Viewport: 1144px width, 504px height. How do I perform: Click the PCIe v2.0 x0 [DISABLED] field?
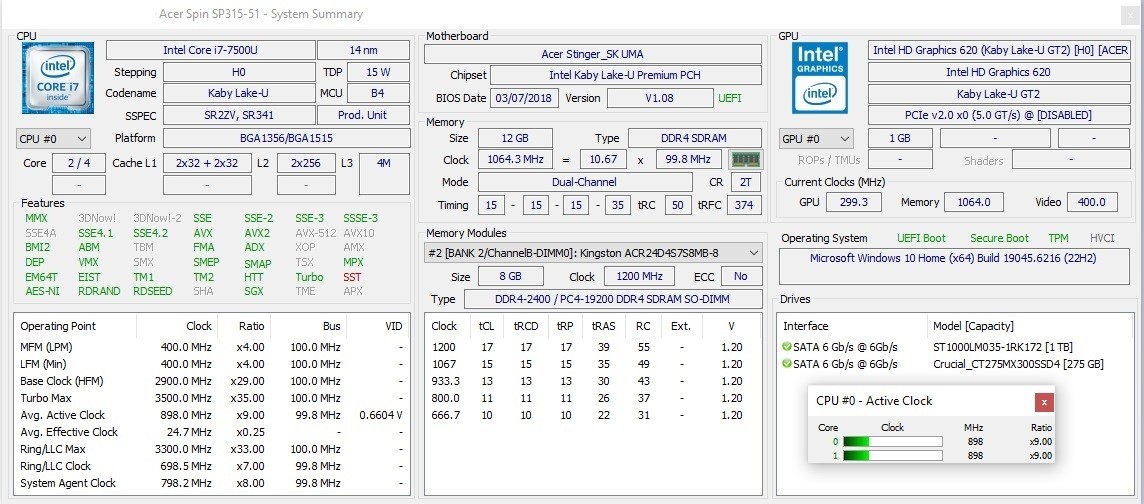998,115
